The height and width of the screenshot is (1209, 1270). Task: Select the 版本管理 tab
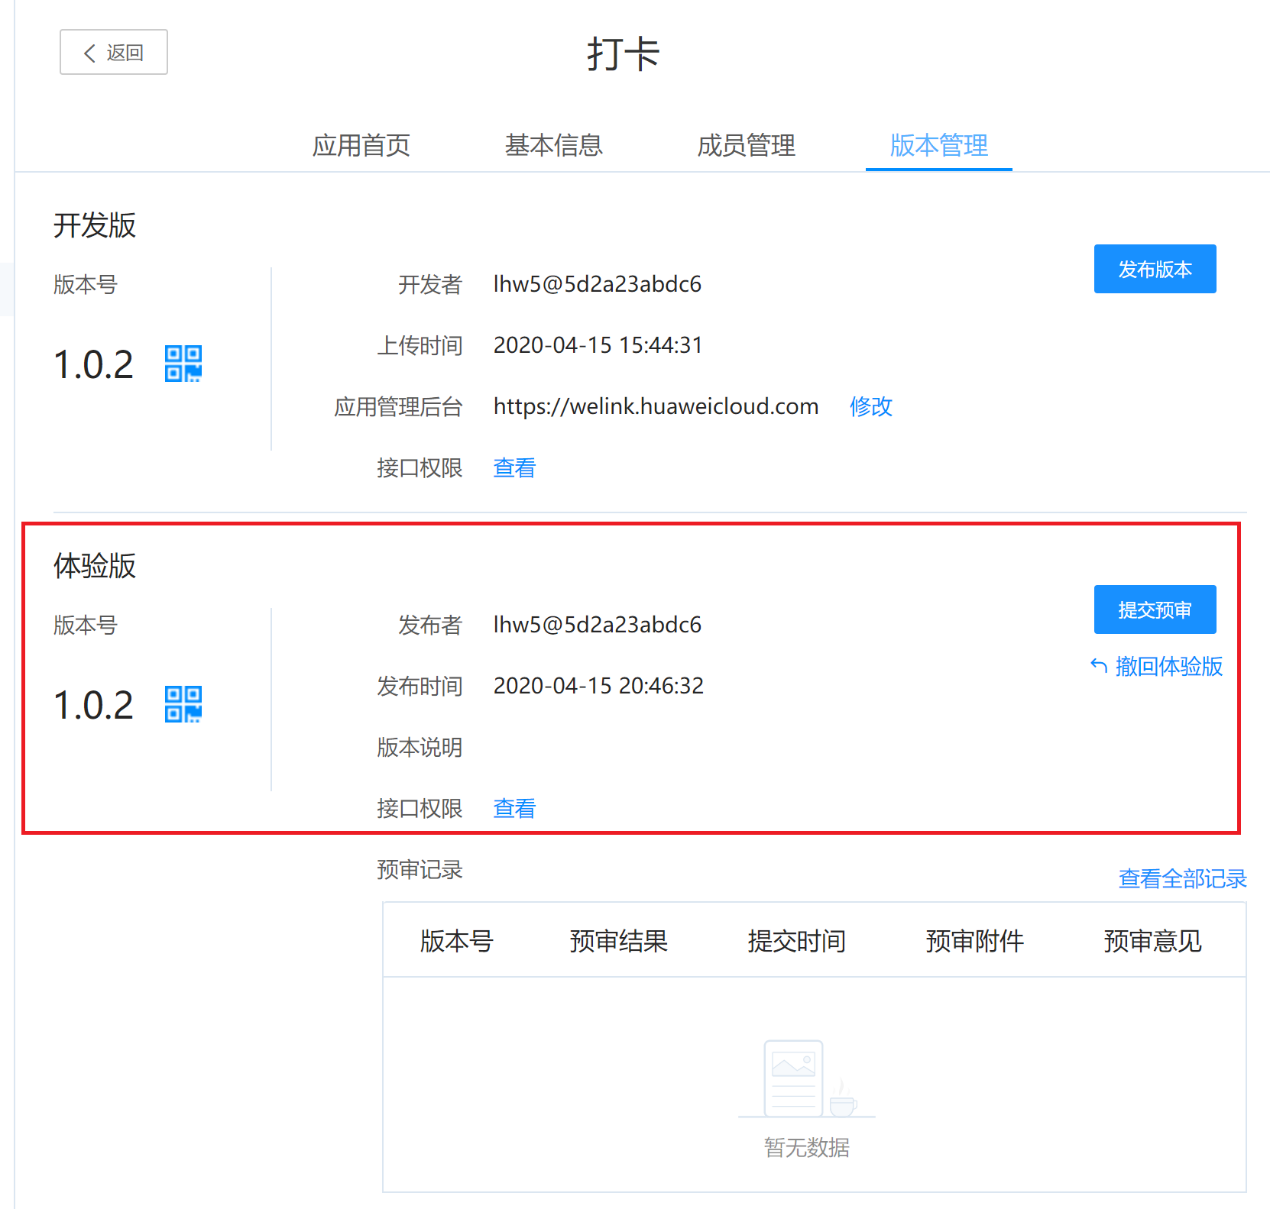[x=938, y=146]
